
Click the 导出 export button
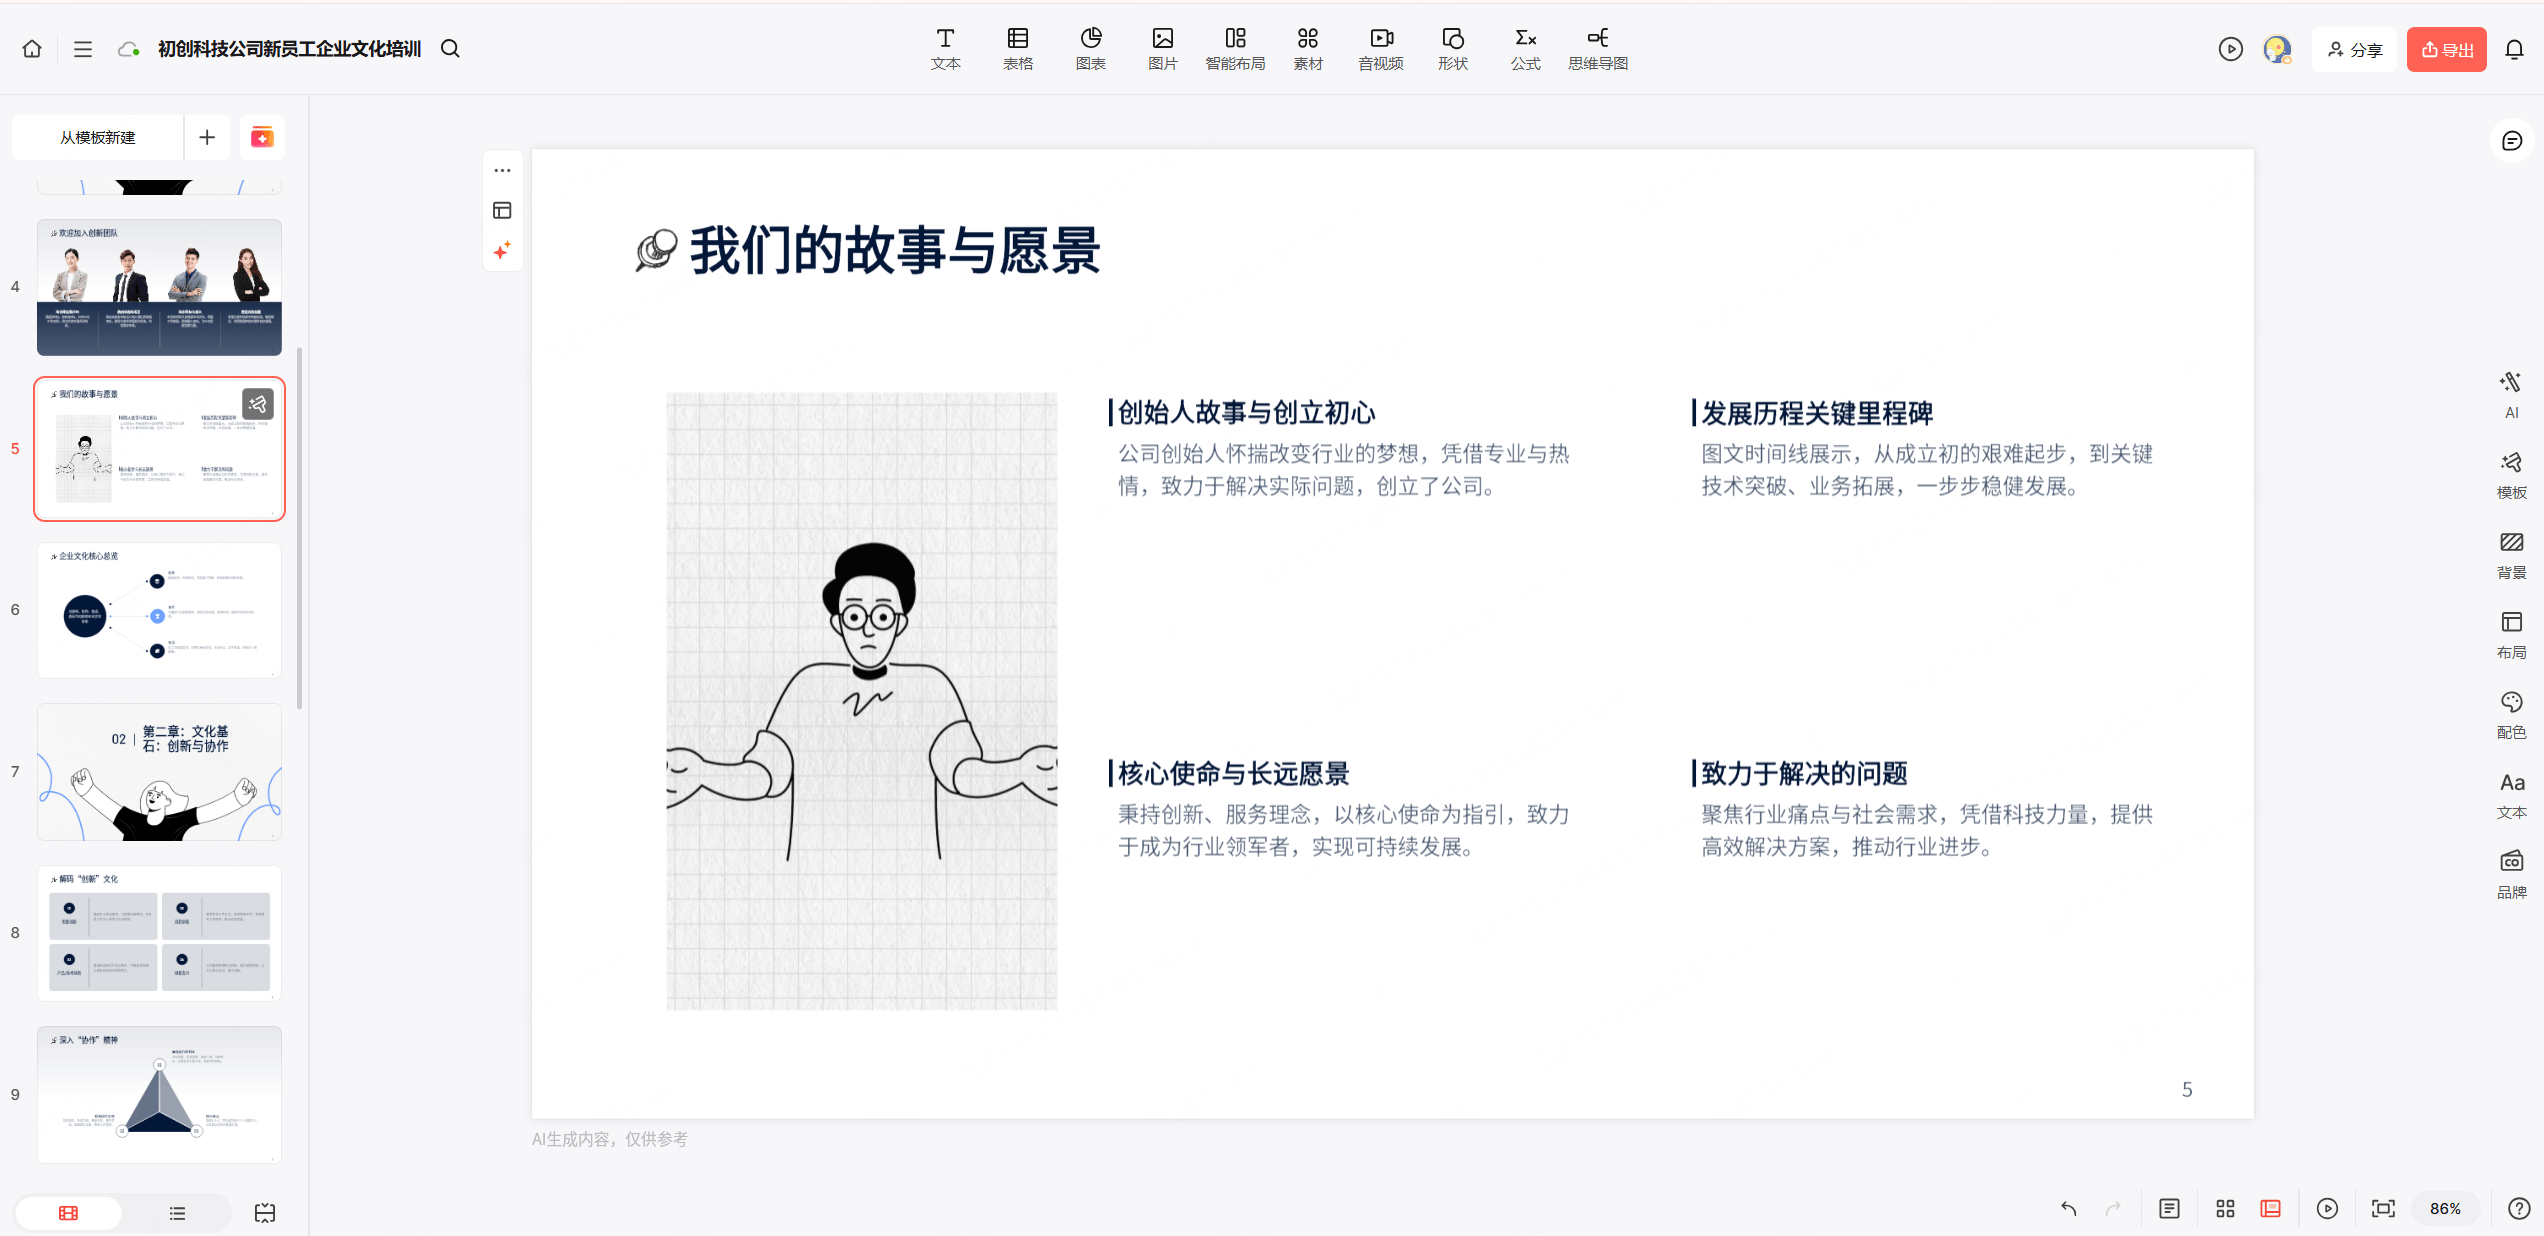pyautogui.click(x=2447, y=48)
